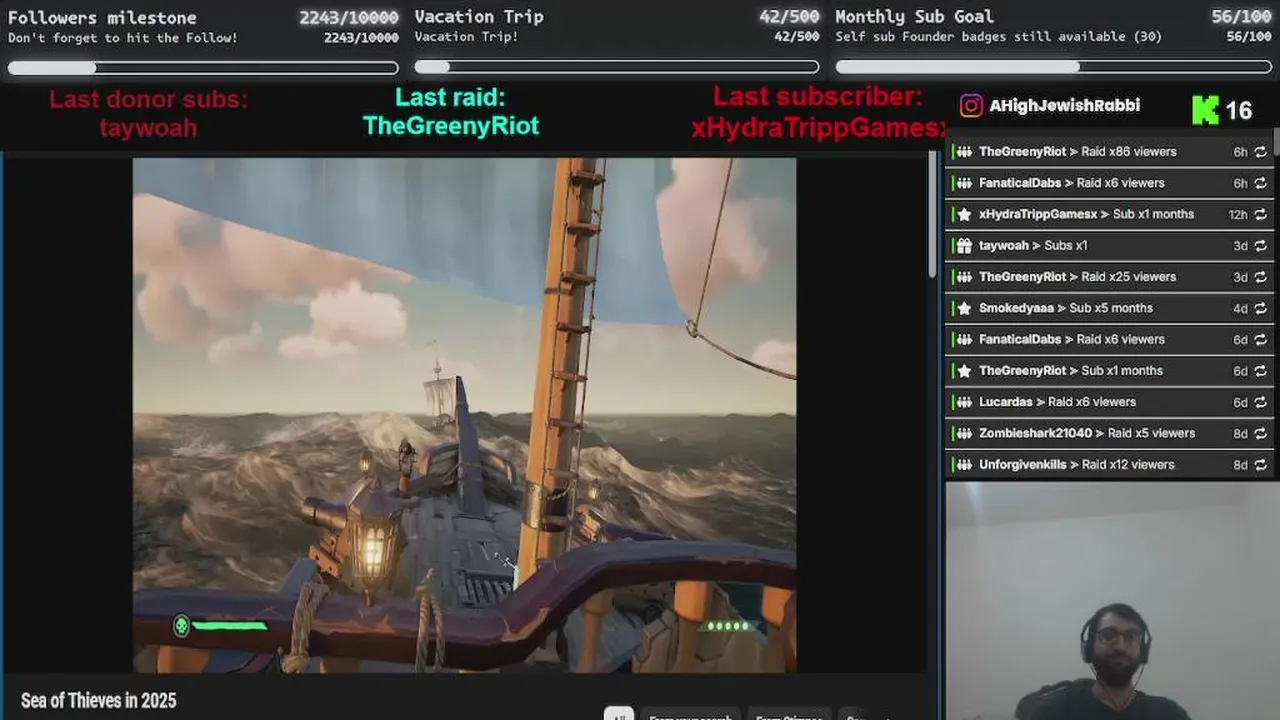Click the Kick viewer count '16'
1280x720 pixels.
pos(1239,111)
